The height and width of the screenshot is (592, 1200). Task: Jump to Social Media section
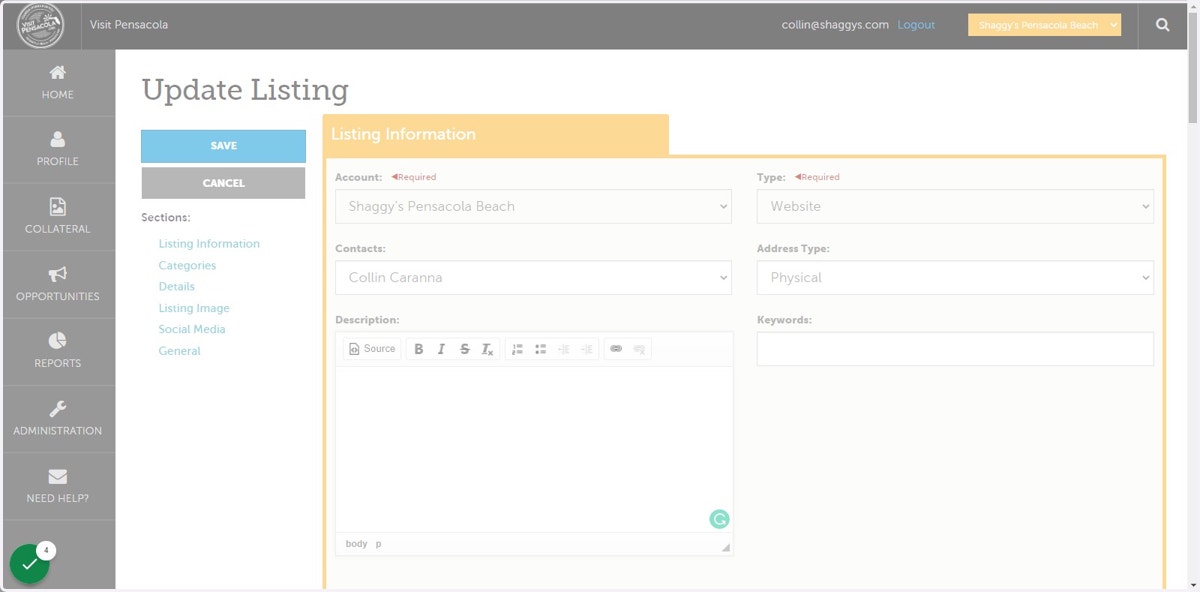coord(192,329)
